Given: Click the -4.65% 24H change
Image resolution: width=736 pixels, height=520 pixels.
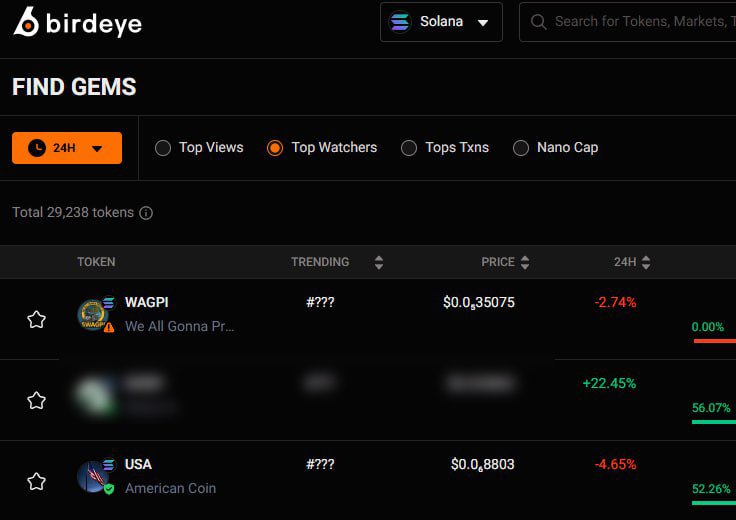Looking at the screenshot, I should point(615,464).
